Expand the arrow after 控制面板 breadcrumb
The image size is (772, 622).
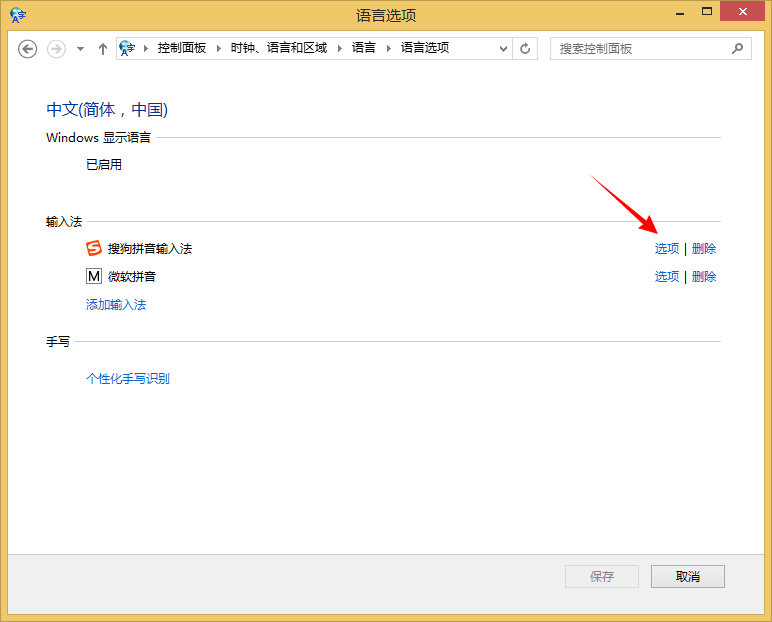[x=219, y=48]
